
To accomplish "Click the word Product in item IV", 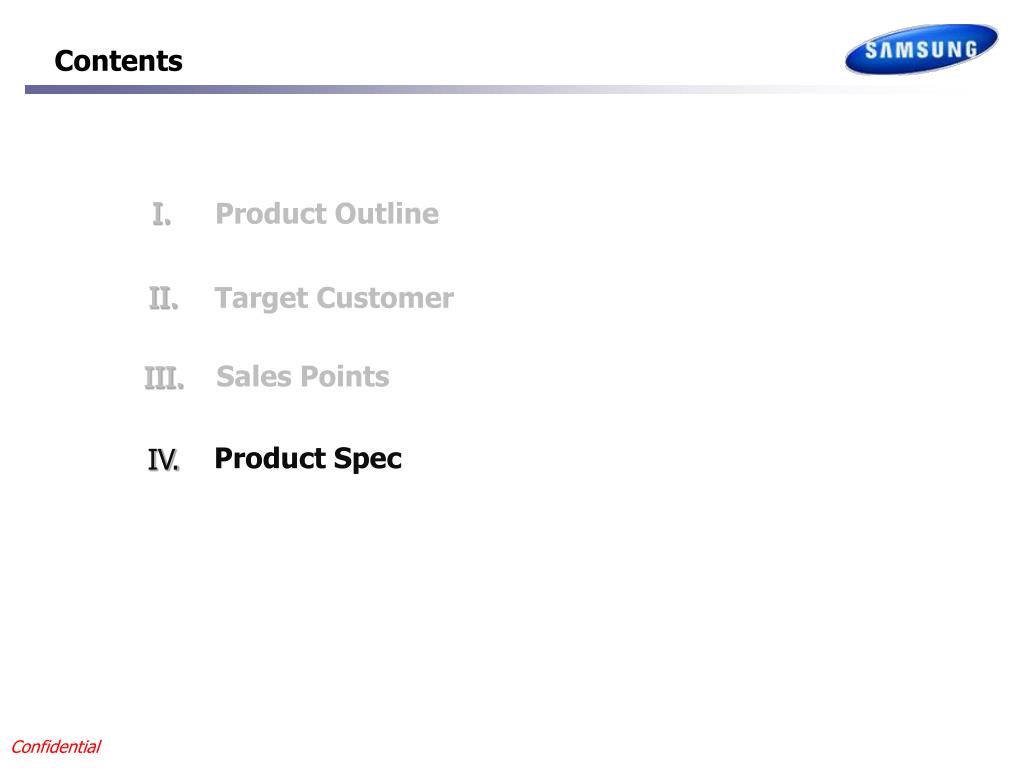I will (270, 458).
